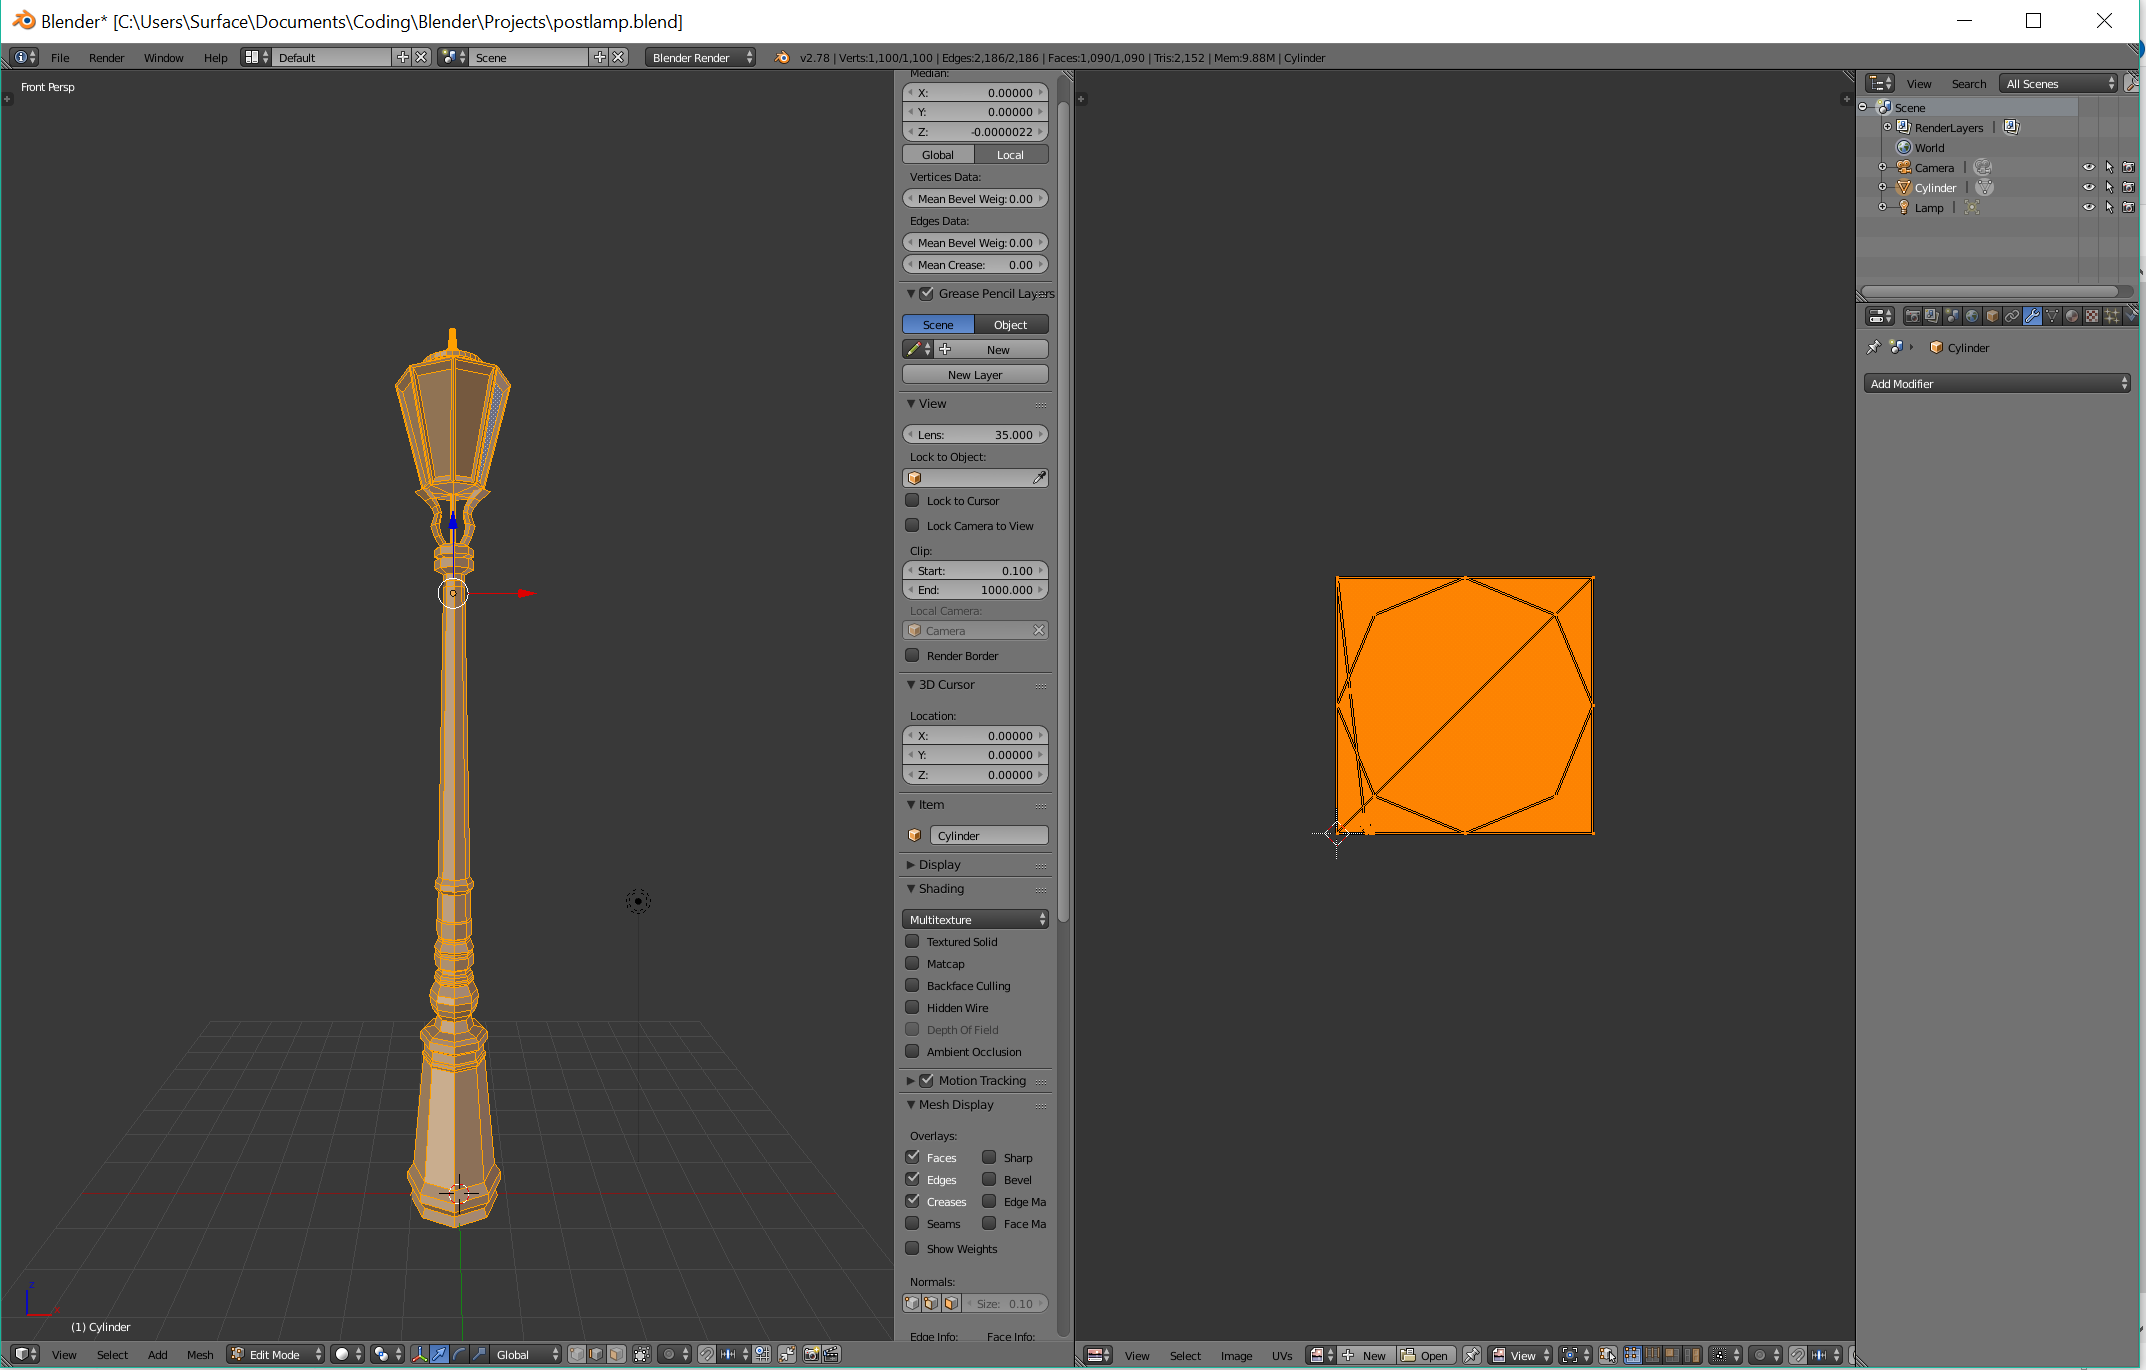Open the Render properties tab camera icon
The image size is (2146, 1370).
tap(1912, 316)
